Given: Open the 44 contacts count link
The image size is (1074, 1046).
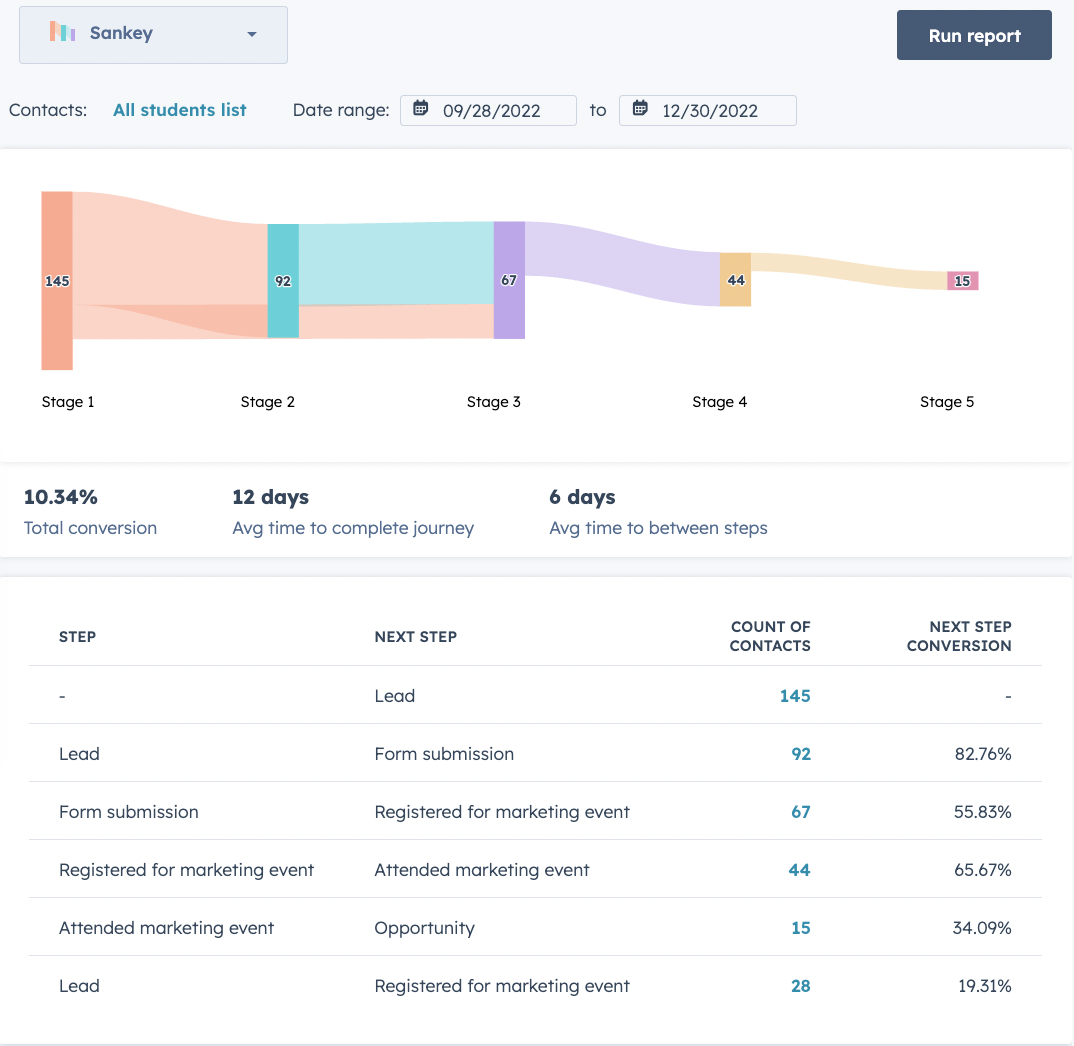Looking at the screenshot, I should (x=799, y=870).
